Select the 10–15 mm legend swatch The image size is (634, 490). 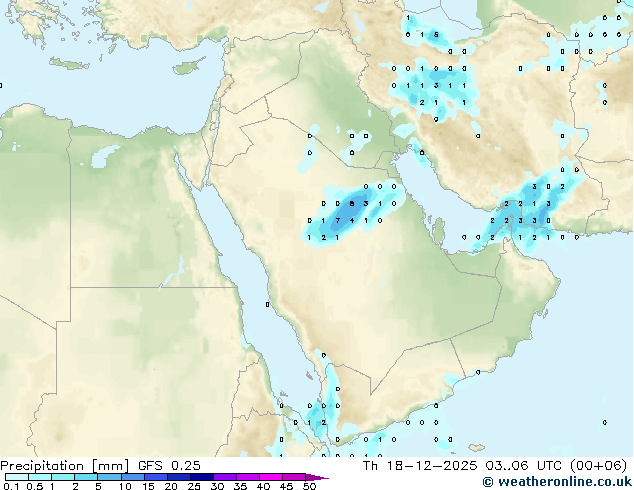[x=133, y=477]
